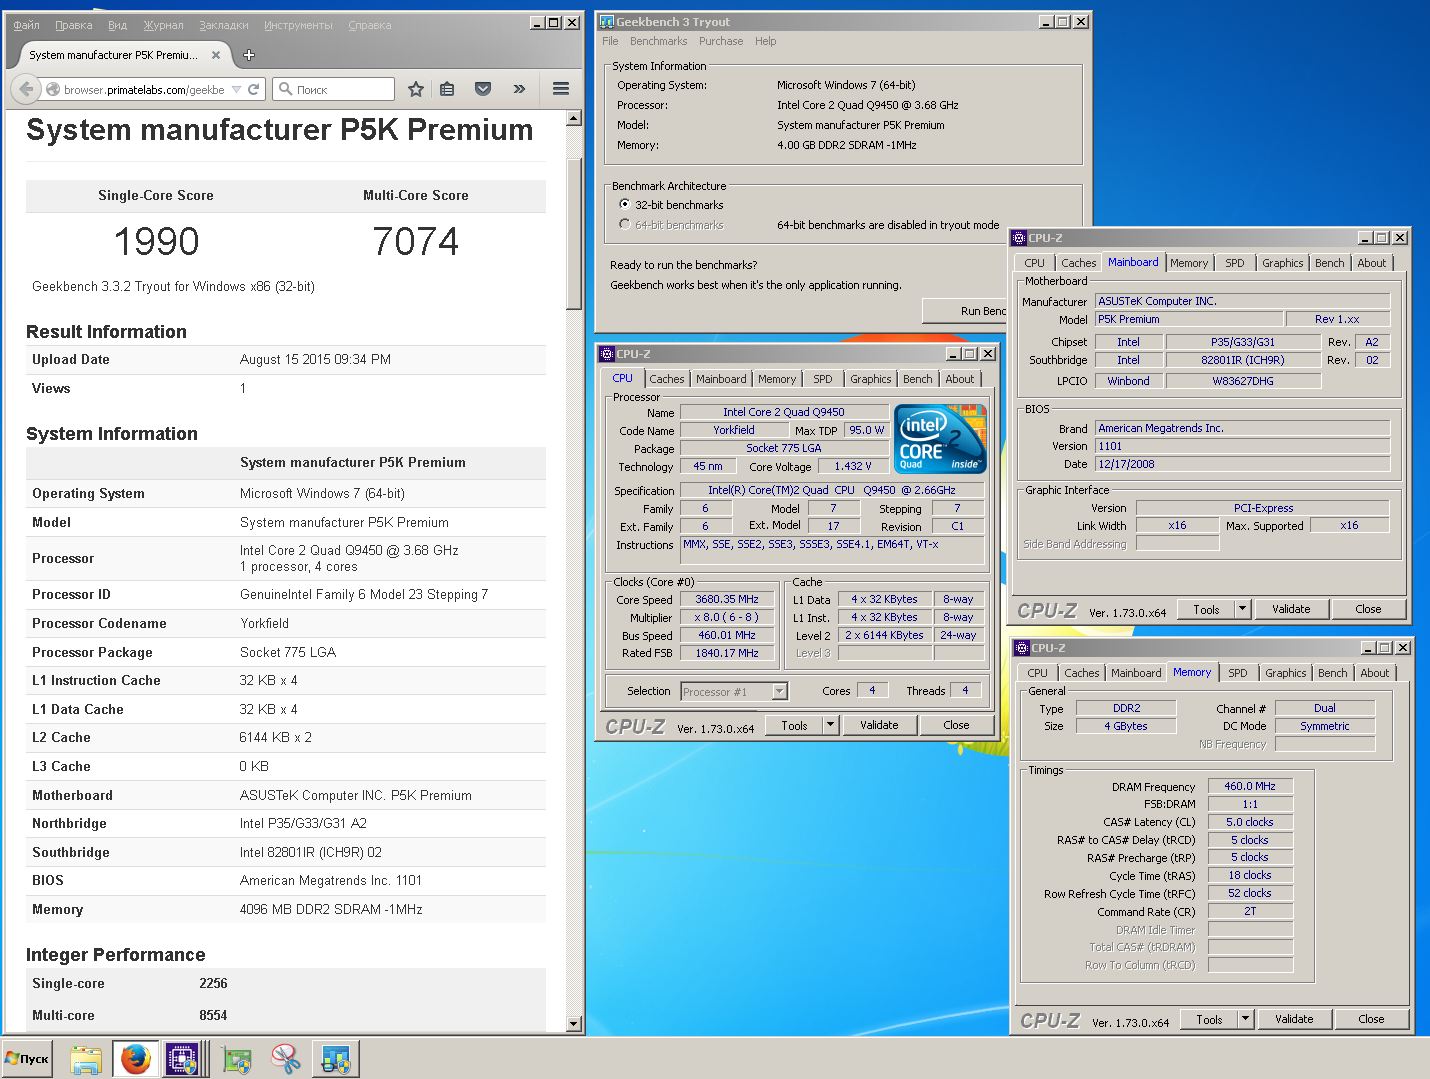Switch to Firefox in the taskbar

pos(135,1059)
